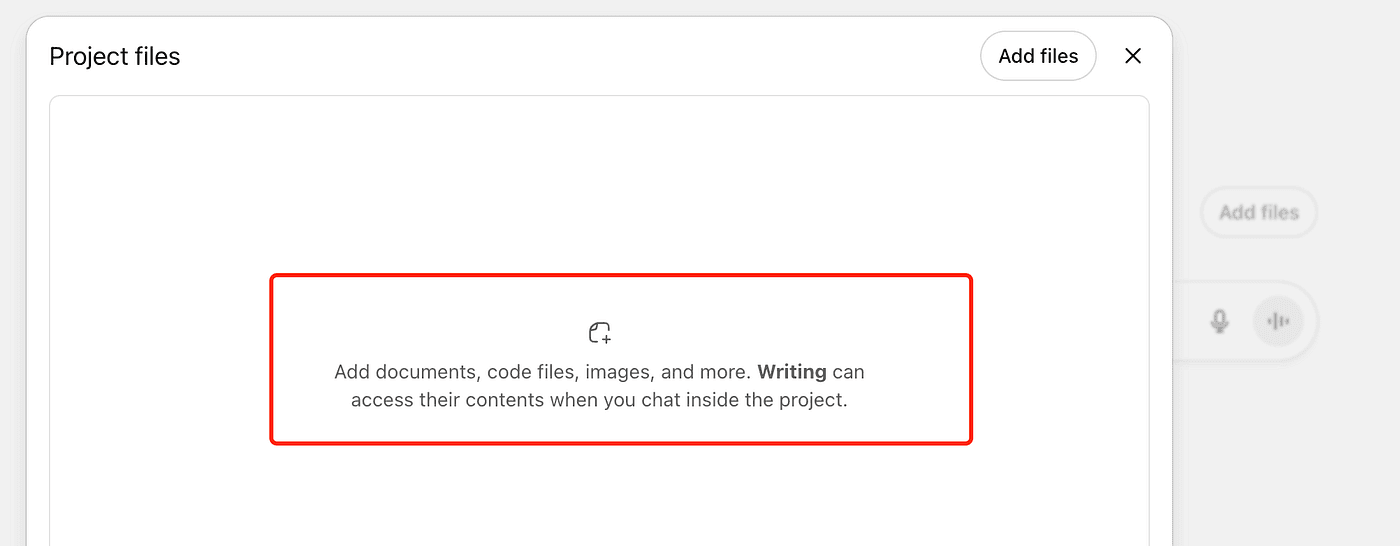Click the Add files button in dialog header
Image resolution: width=1400 pixels, height=546 pixels.
1038,56
